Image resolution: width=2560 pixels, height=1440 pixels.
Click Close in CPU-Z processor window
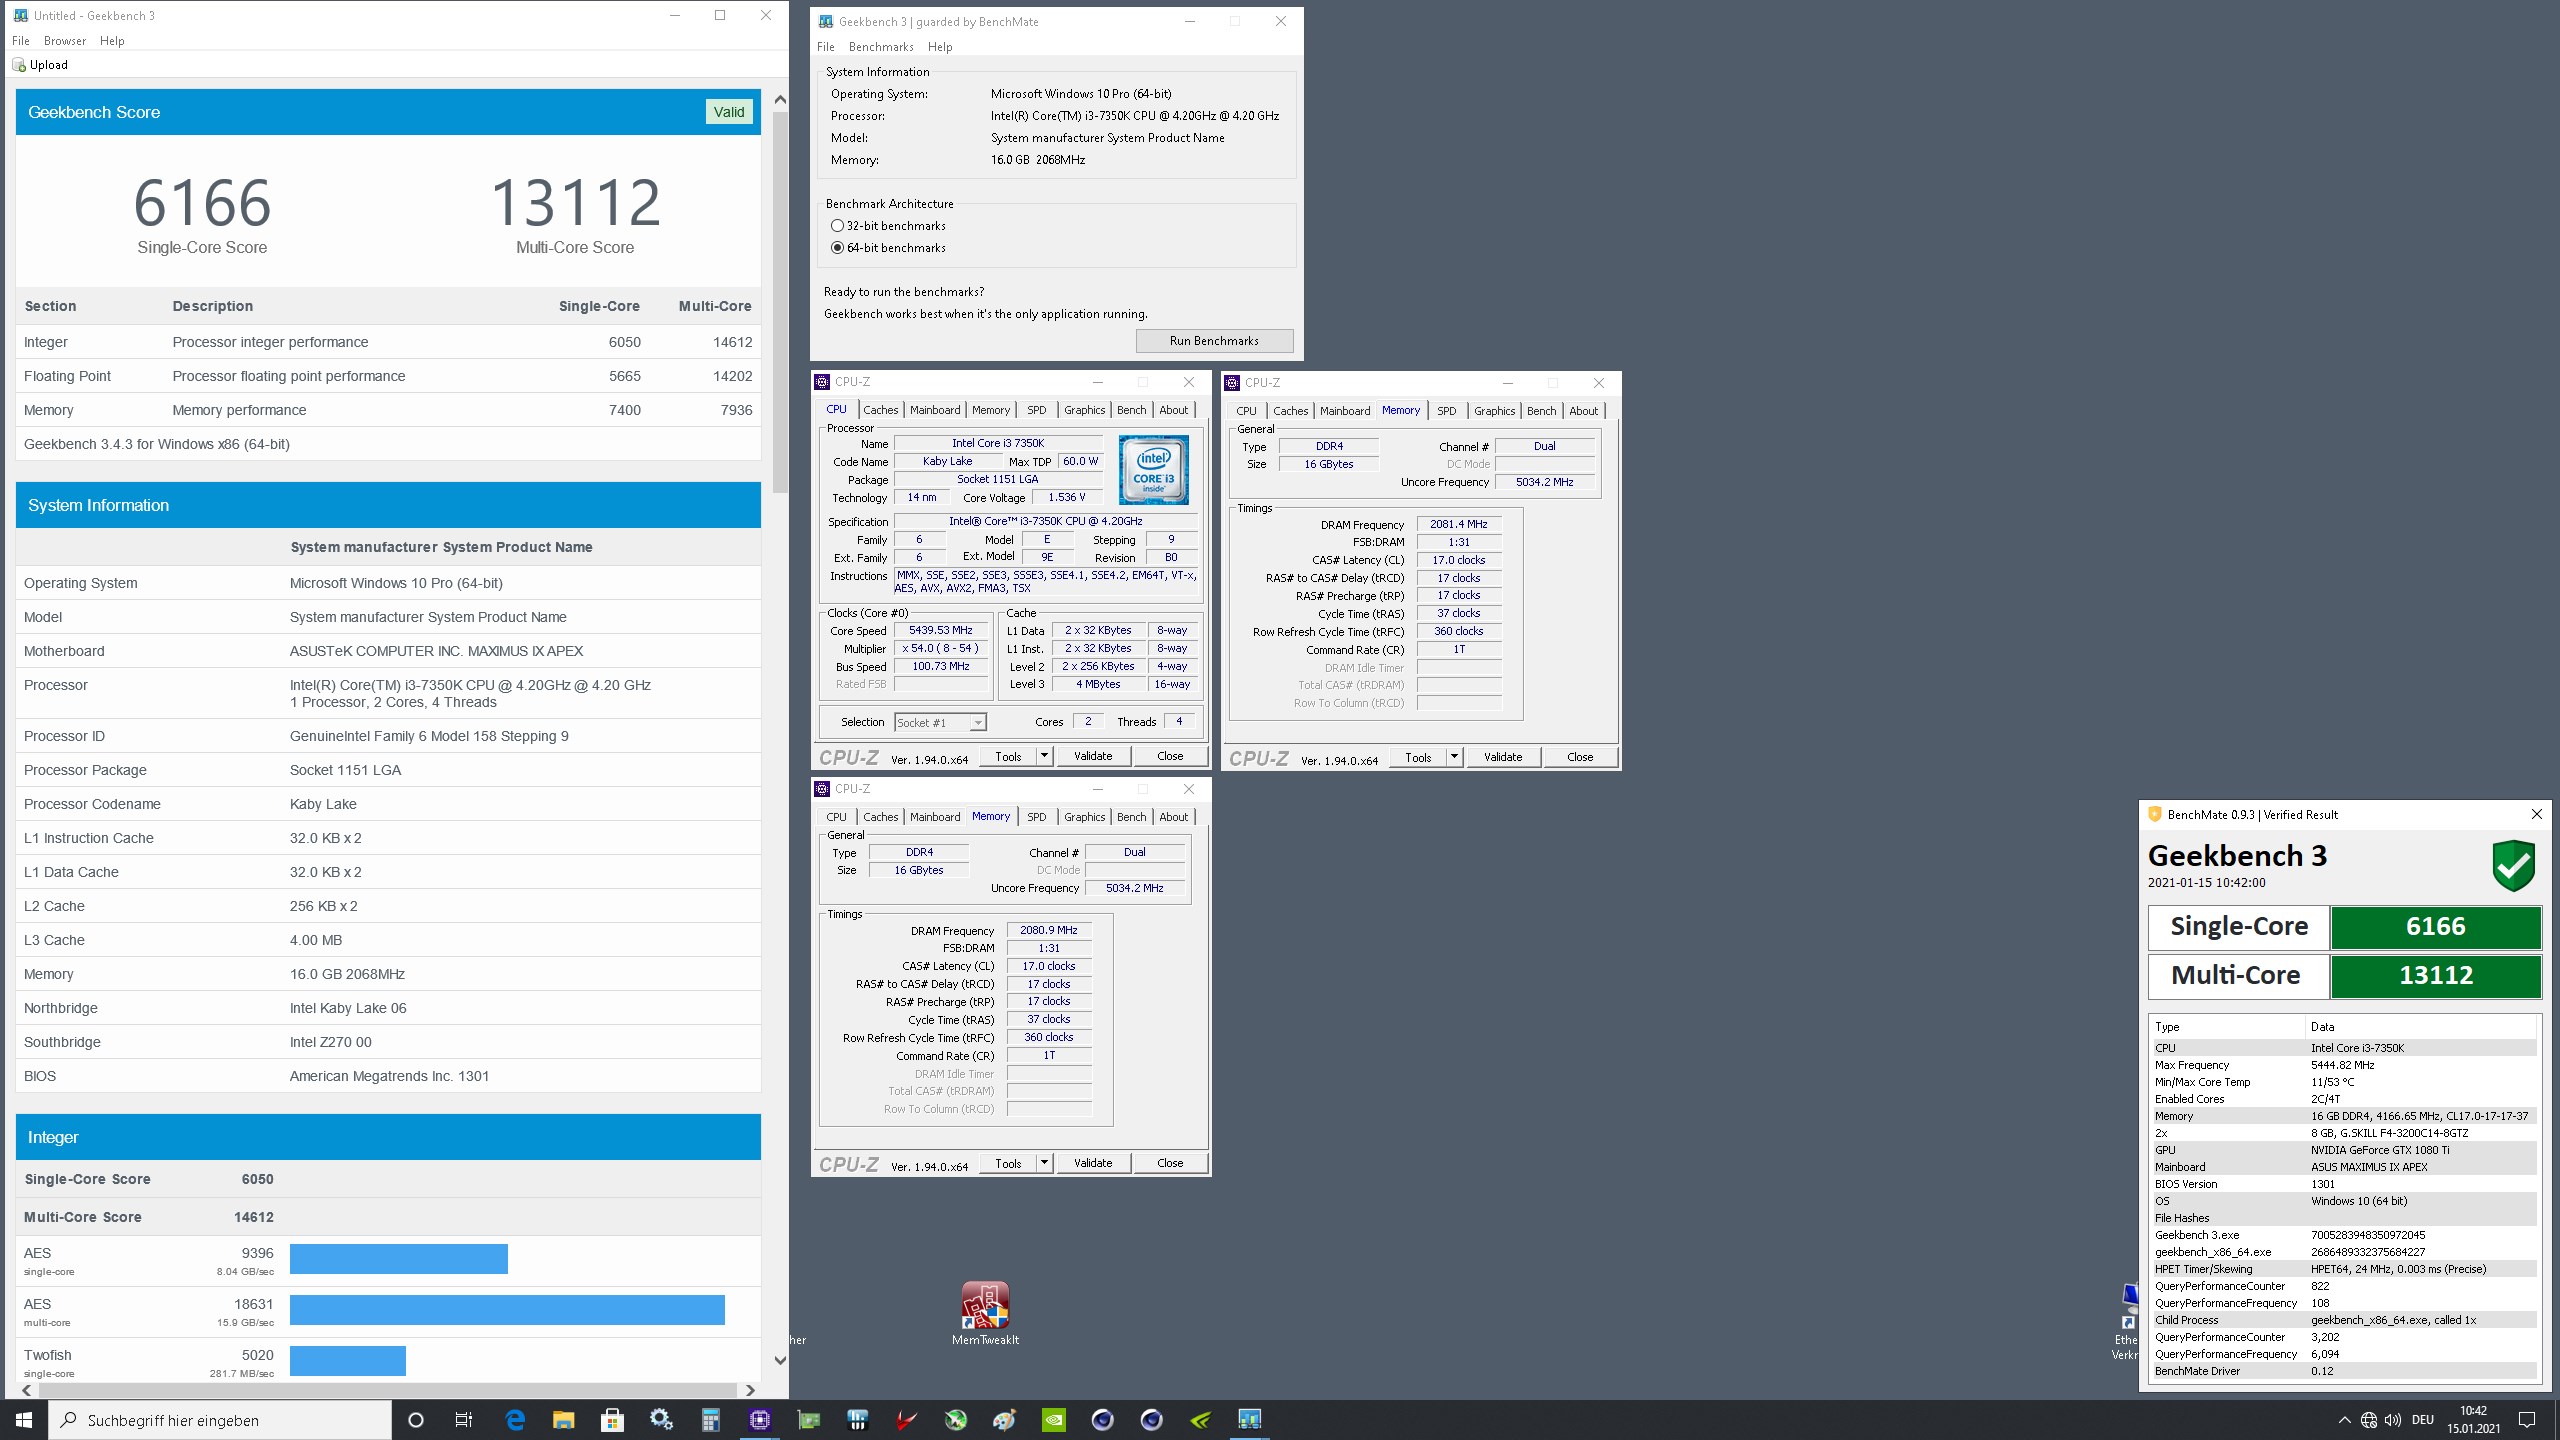pyautogui.click(x=1170, y=756)
